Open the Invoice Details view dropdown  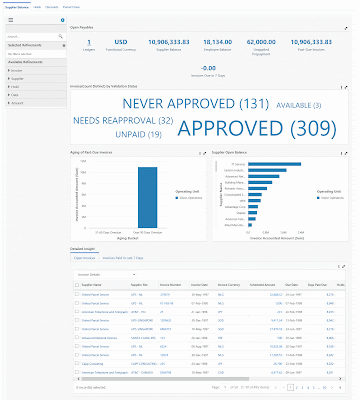tap(106, 275)
